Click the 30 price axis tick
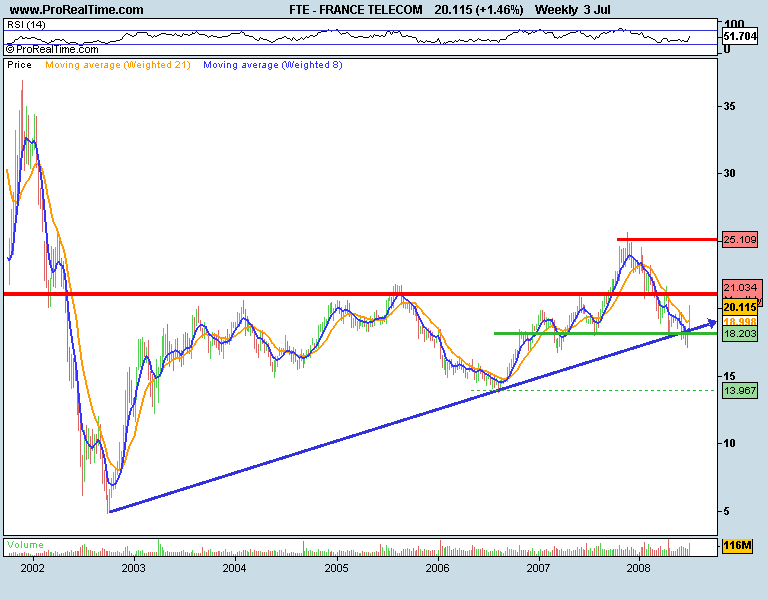 [x=729, y=173]
